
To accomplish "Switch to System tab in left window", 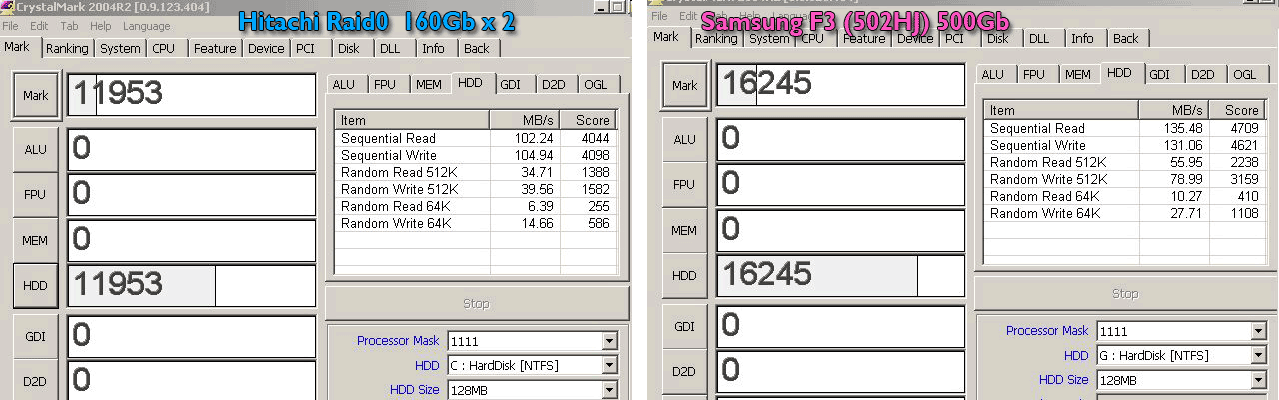I will point(120,48).
